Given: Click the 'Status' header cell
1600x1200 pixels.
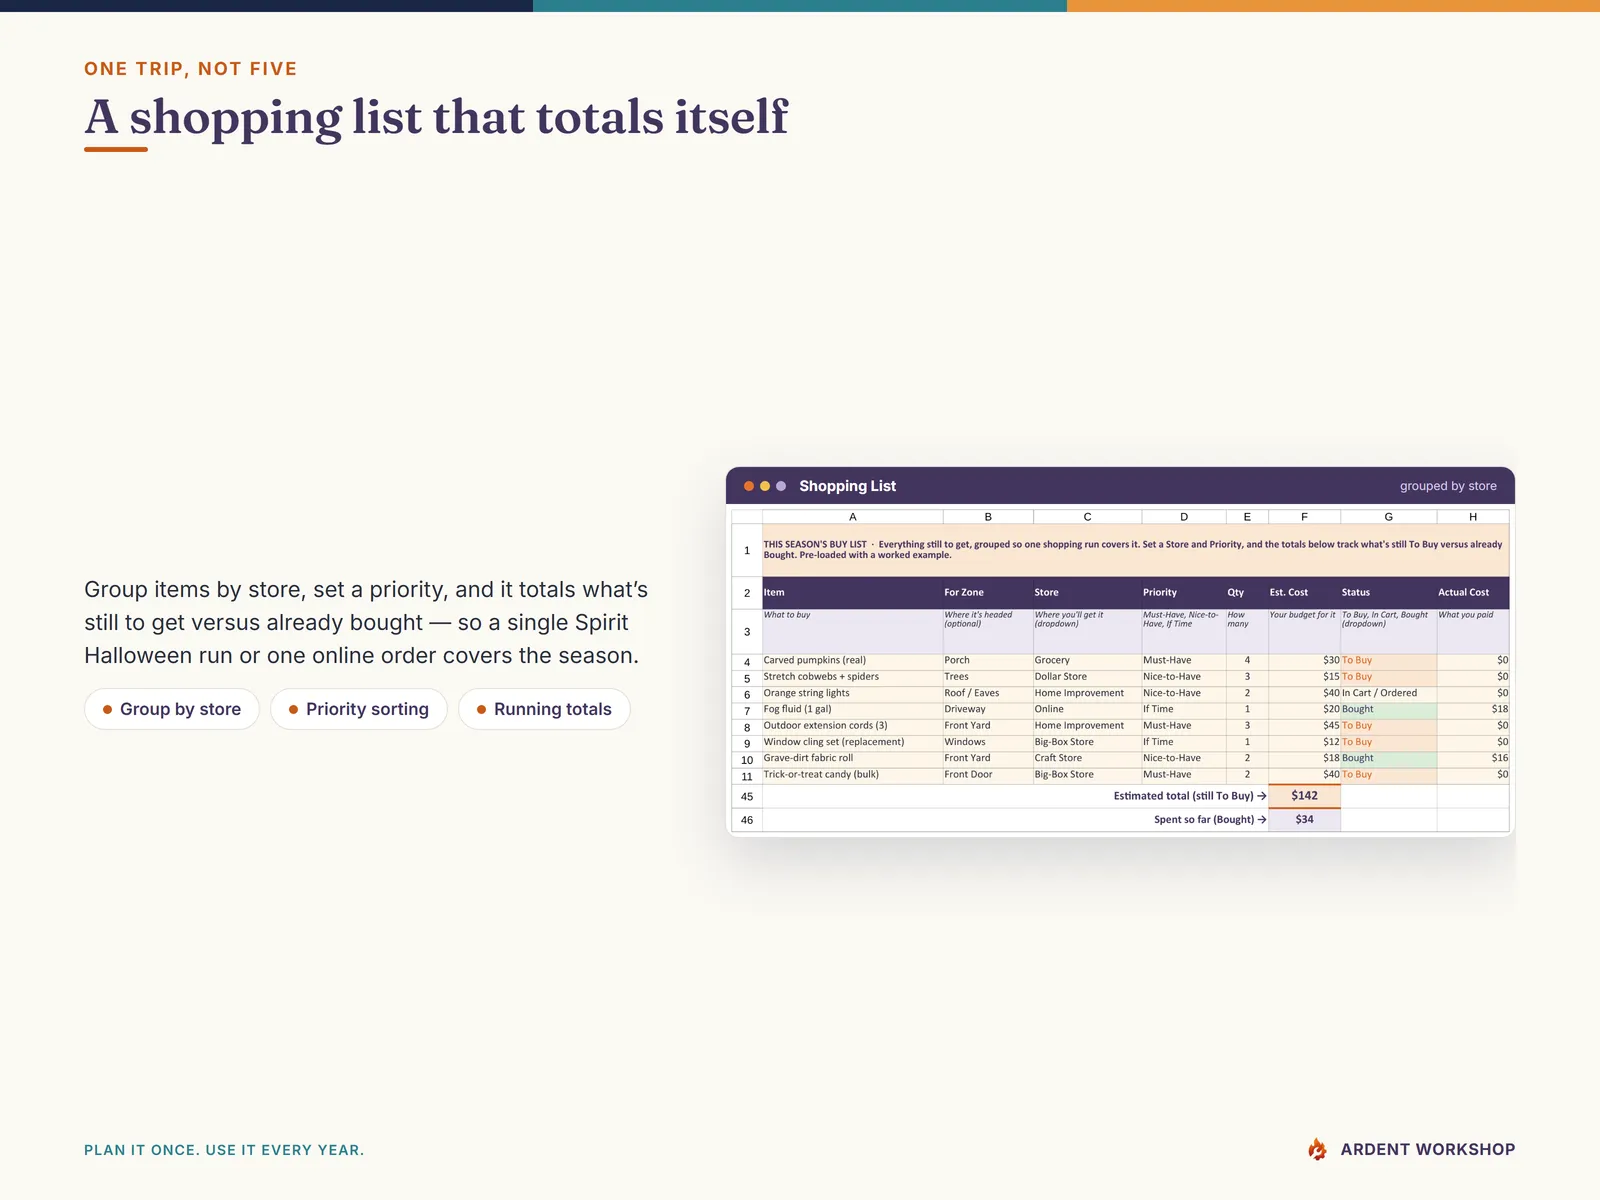Looking at the screenshot, I should (x=1388, y=592).
